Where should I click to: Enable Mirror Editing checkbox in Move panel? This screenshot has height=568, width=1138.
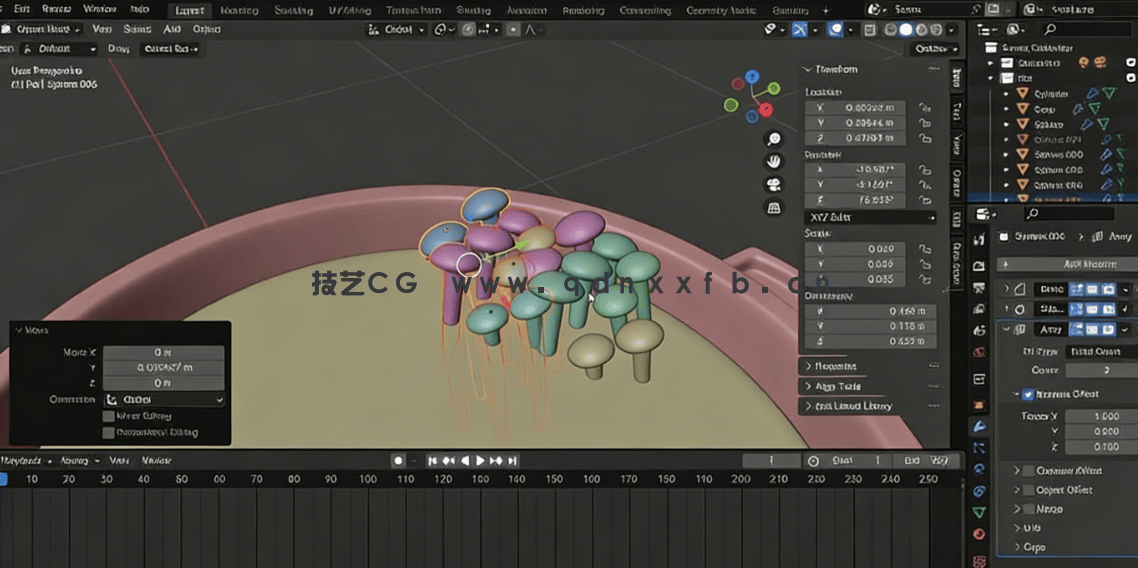108,416
